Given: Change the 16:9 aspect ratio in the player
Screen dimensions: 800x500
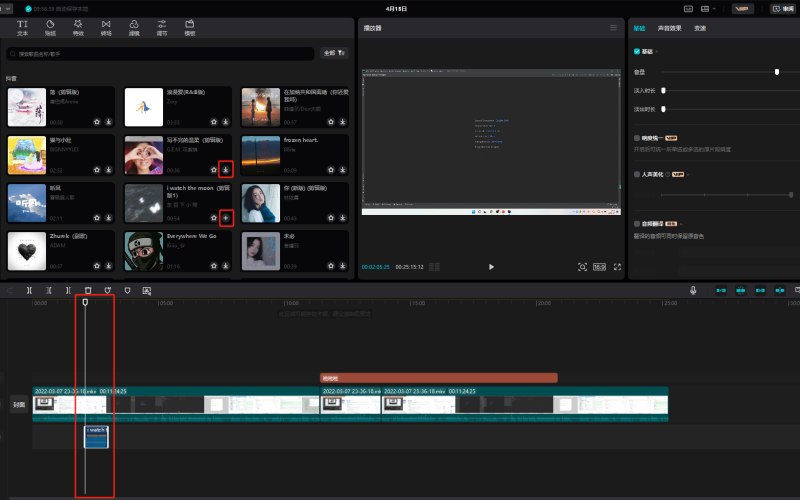Looking at the screenshot, I should (x=599, y=267).
